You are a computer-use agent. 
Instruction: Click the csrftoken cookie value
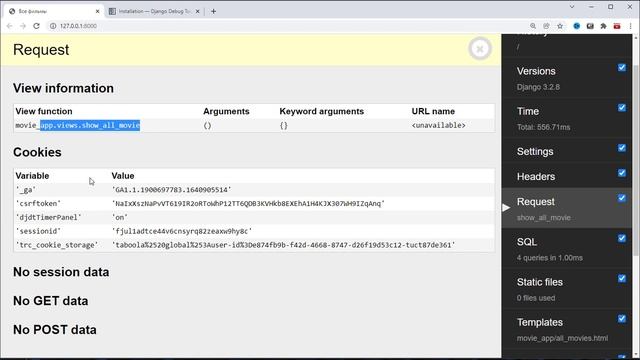tap(248, 204)
